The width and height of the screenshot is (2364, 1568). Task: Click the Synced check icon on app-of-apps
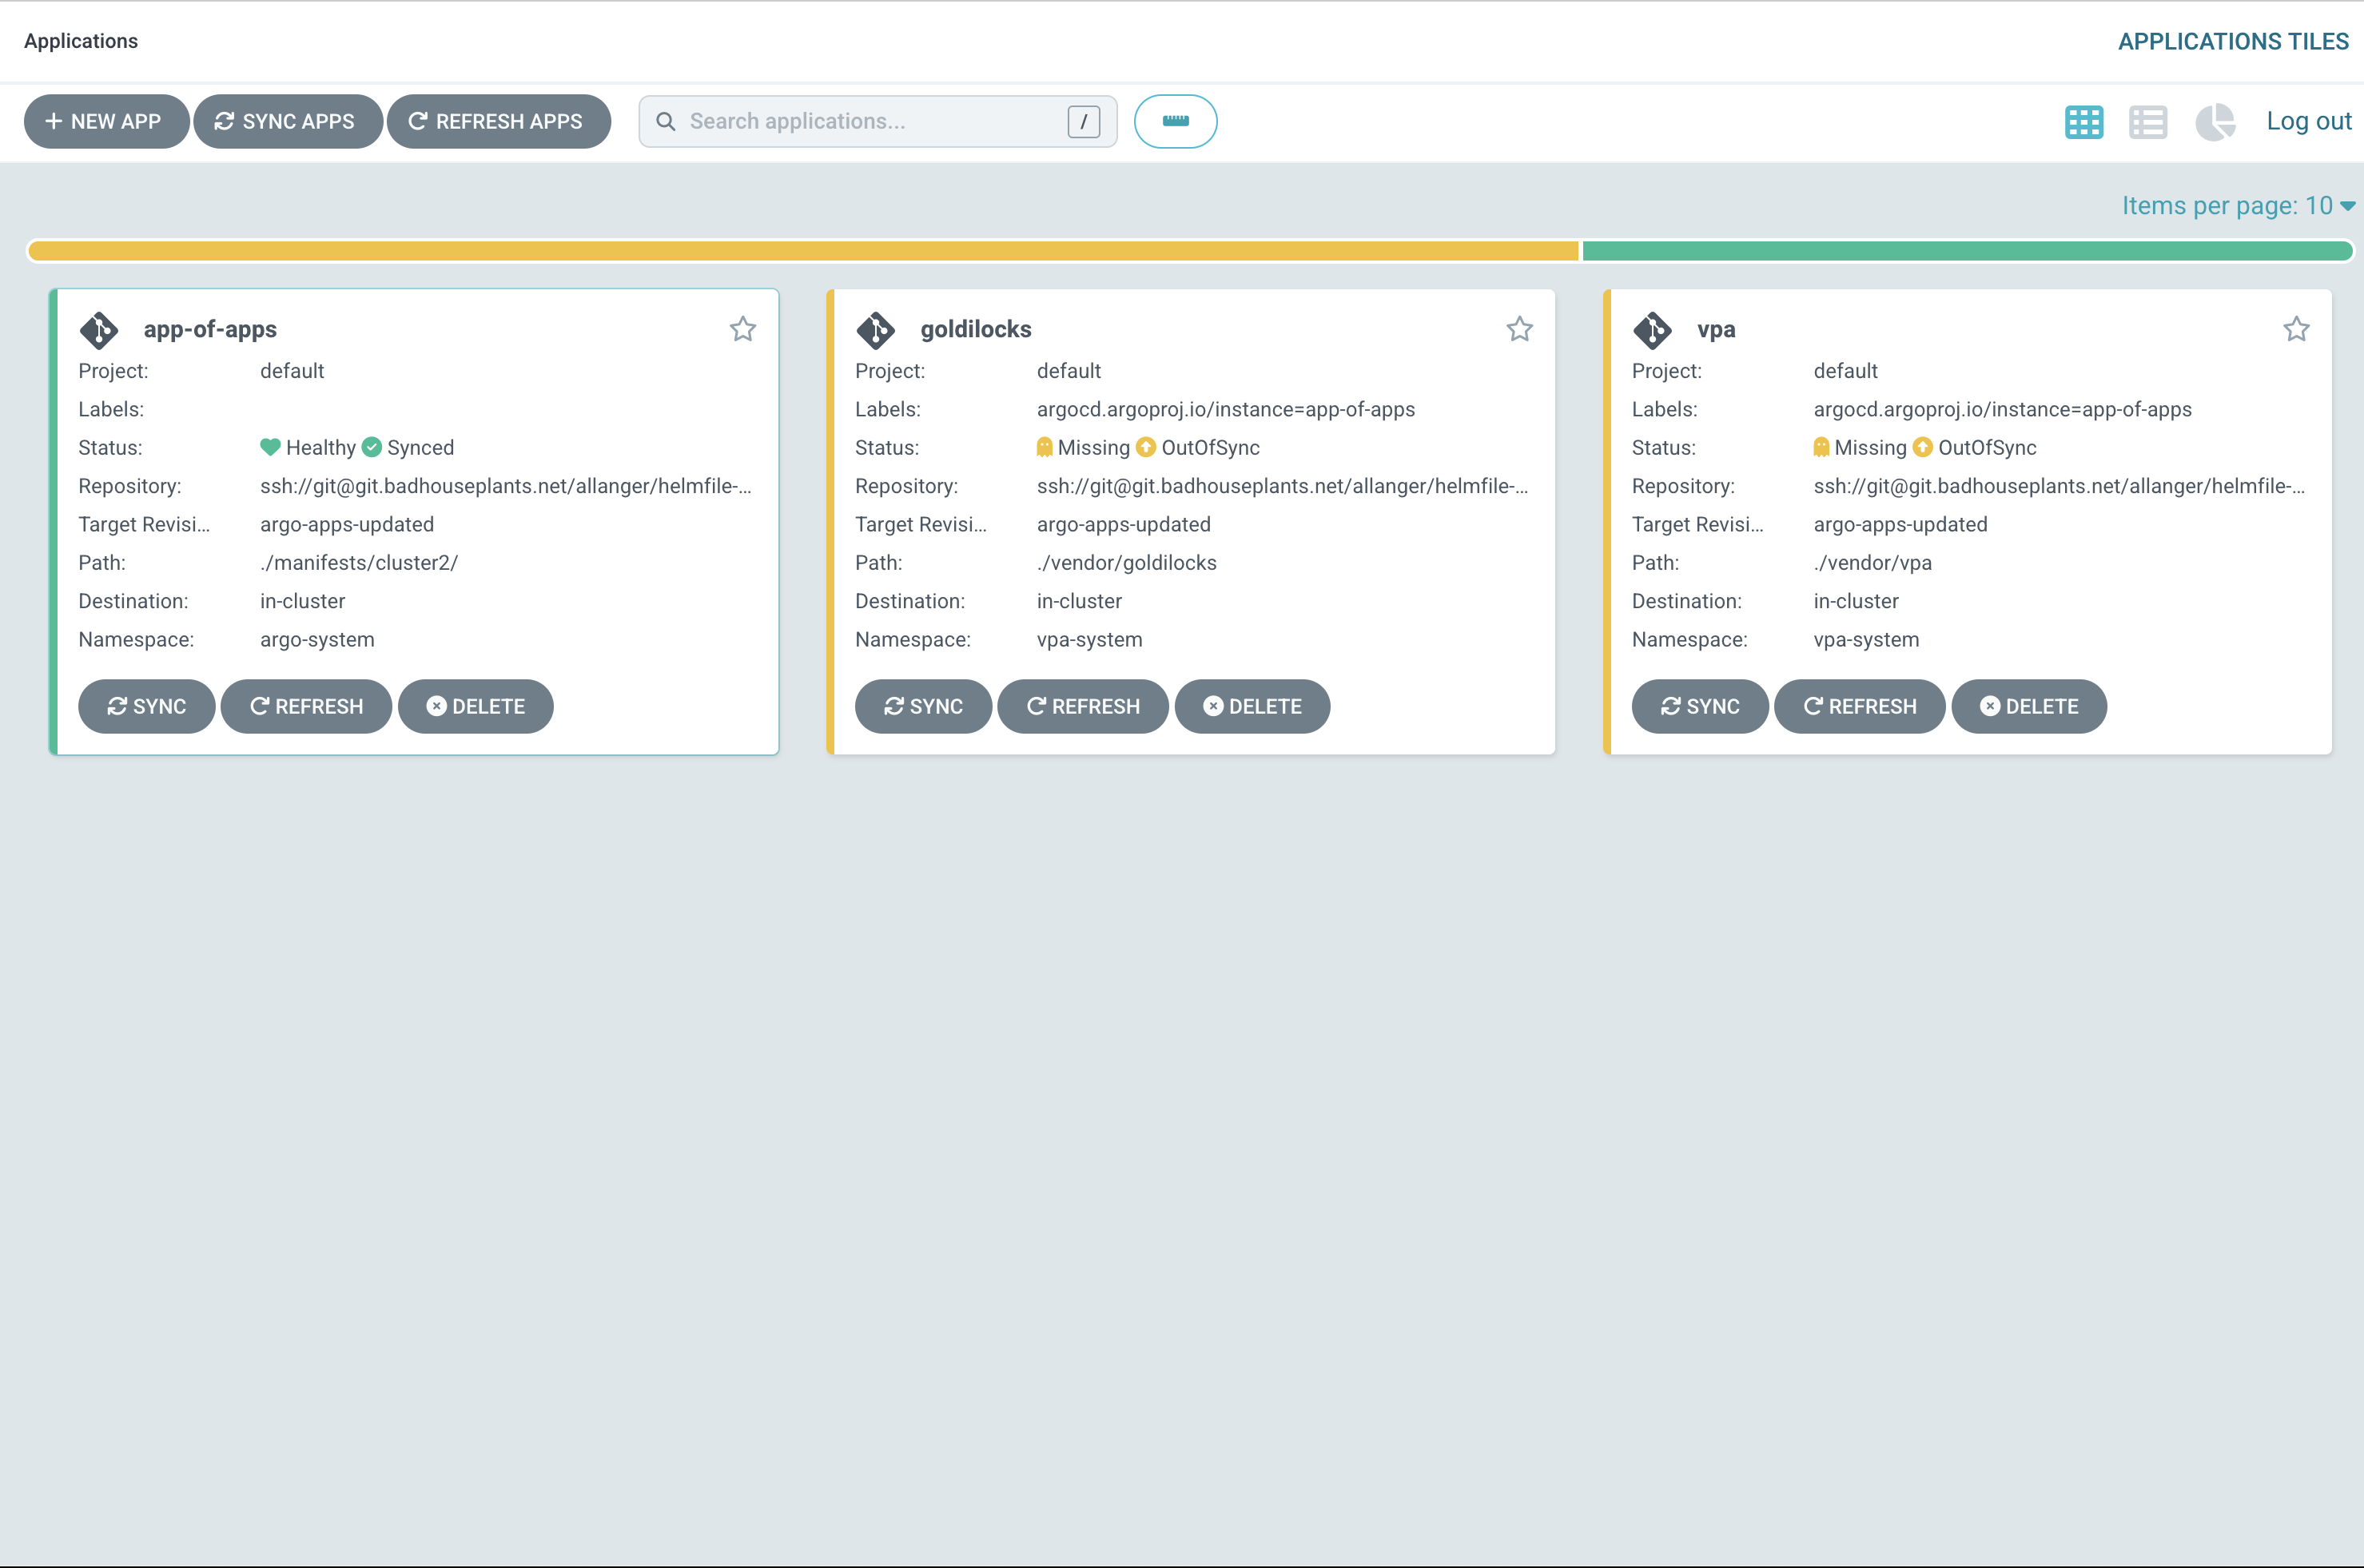372,447
